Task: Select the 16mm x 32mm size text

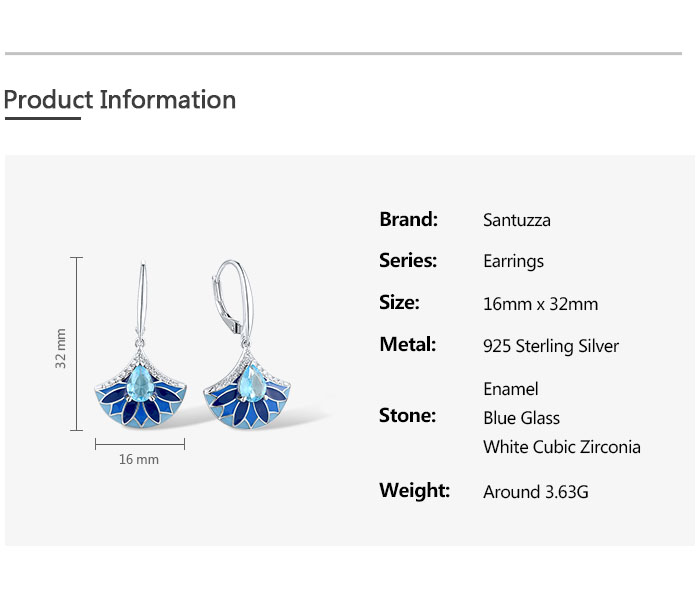Action: (x=540, y=304)
